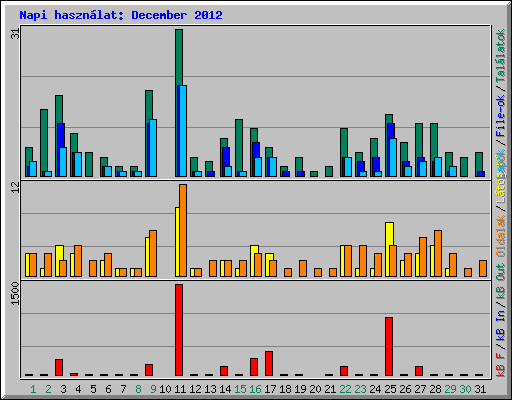The width and height of the screenshot is (512, 400).
Task: Select the tallest red kB bar on day 11
Action: pyautogui.click(x=179, y=330)
